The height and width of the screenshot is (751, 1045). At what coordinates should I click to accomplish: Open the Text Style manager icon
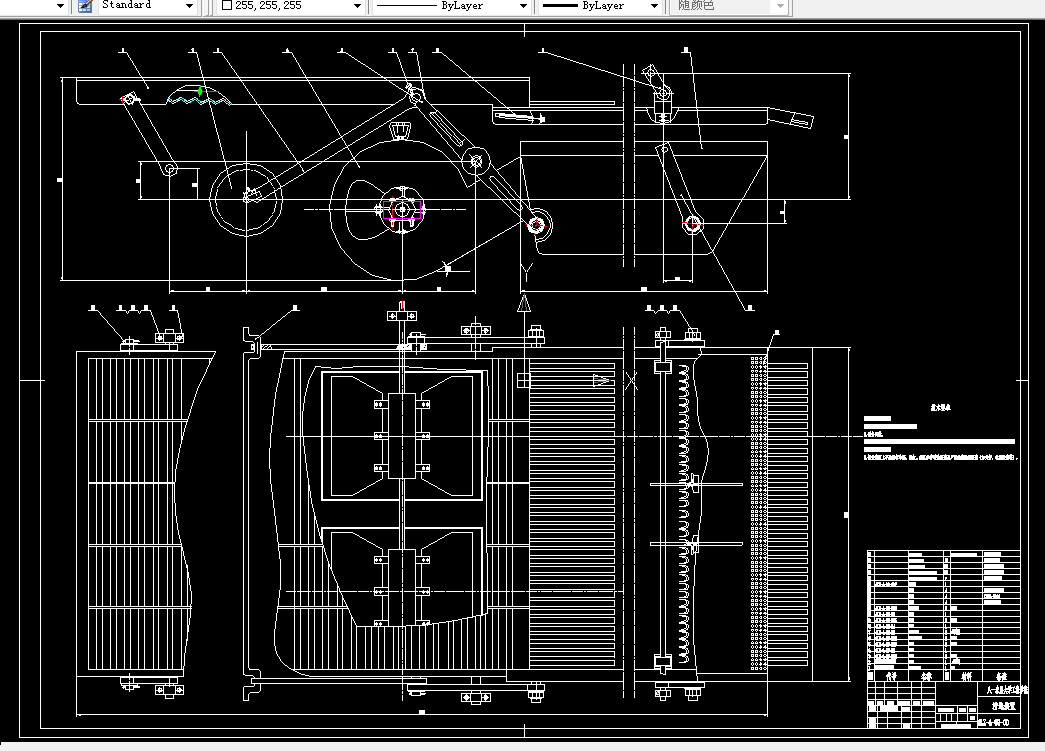pos(85,6)
